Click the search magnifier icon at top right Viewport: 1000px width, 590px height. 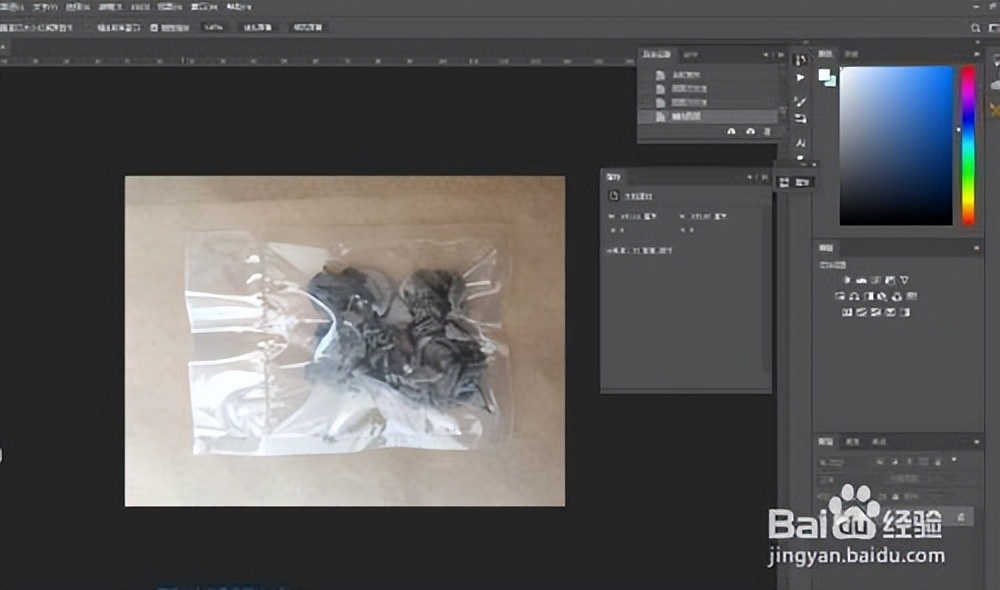[x=976, y=28]
